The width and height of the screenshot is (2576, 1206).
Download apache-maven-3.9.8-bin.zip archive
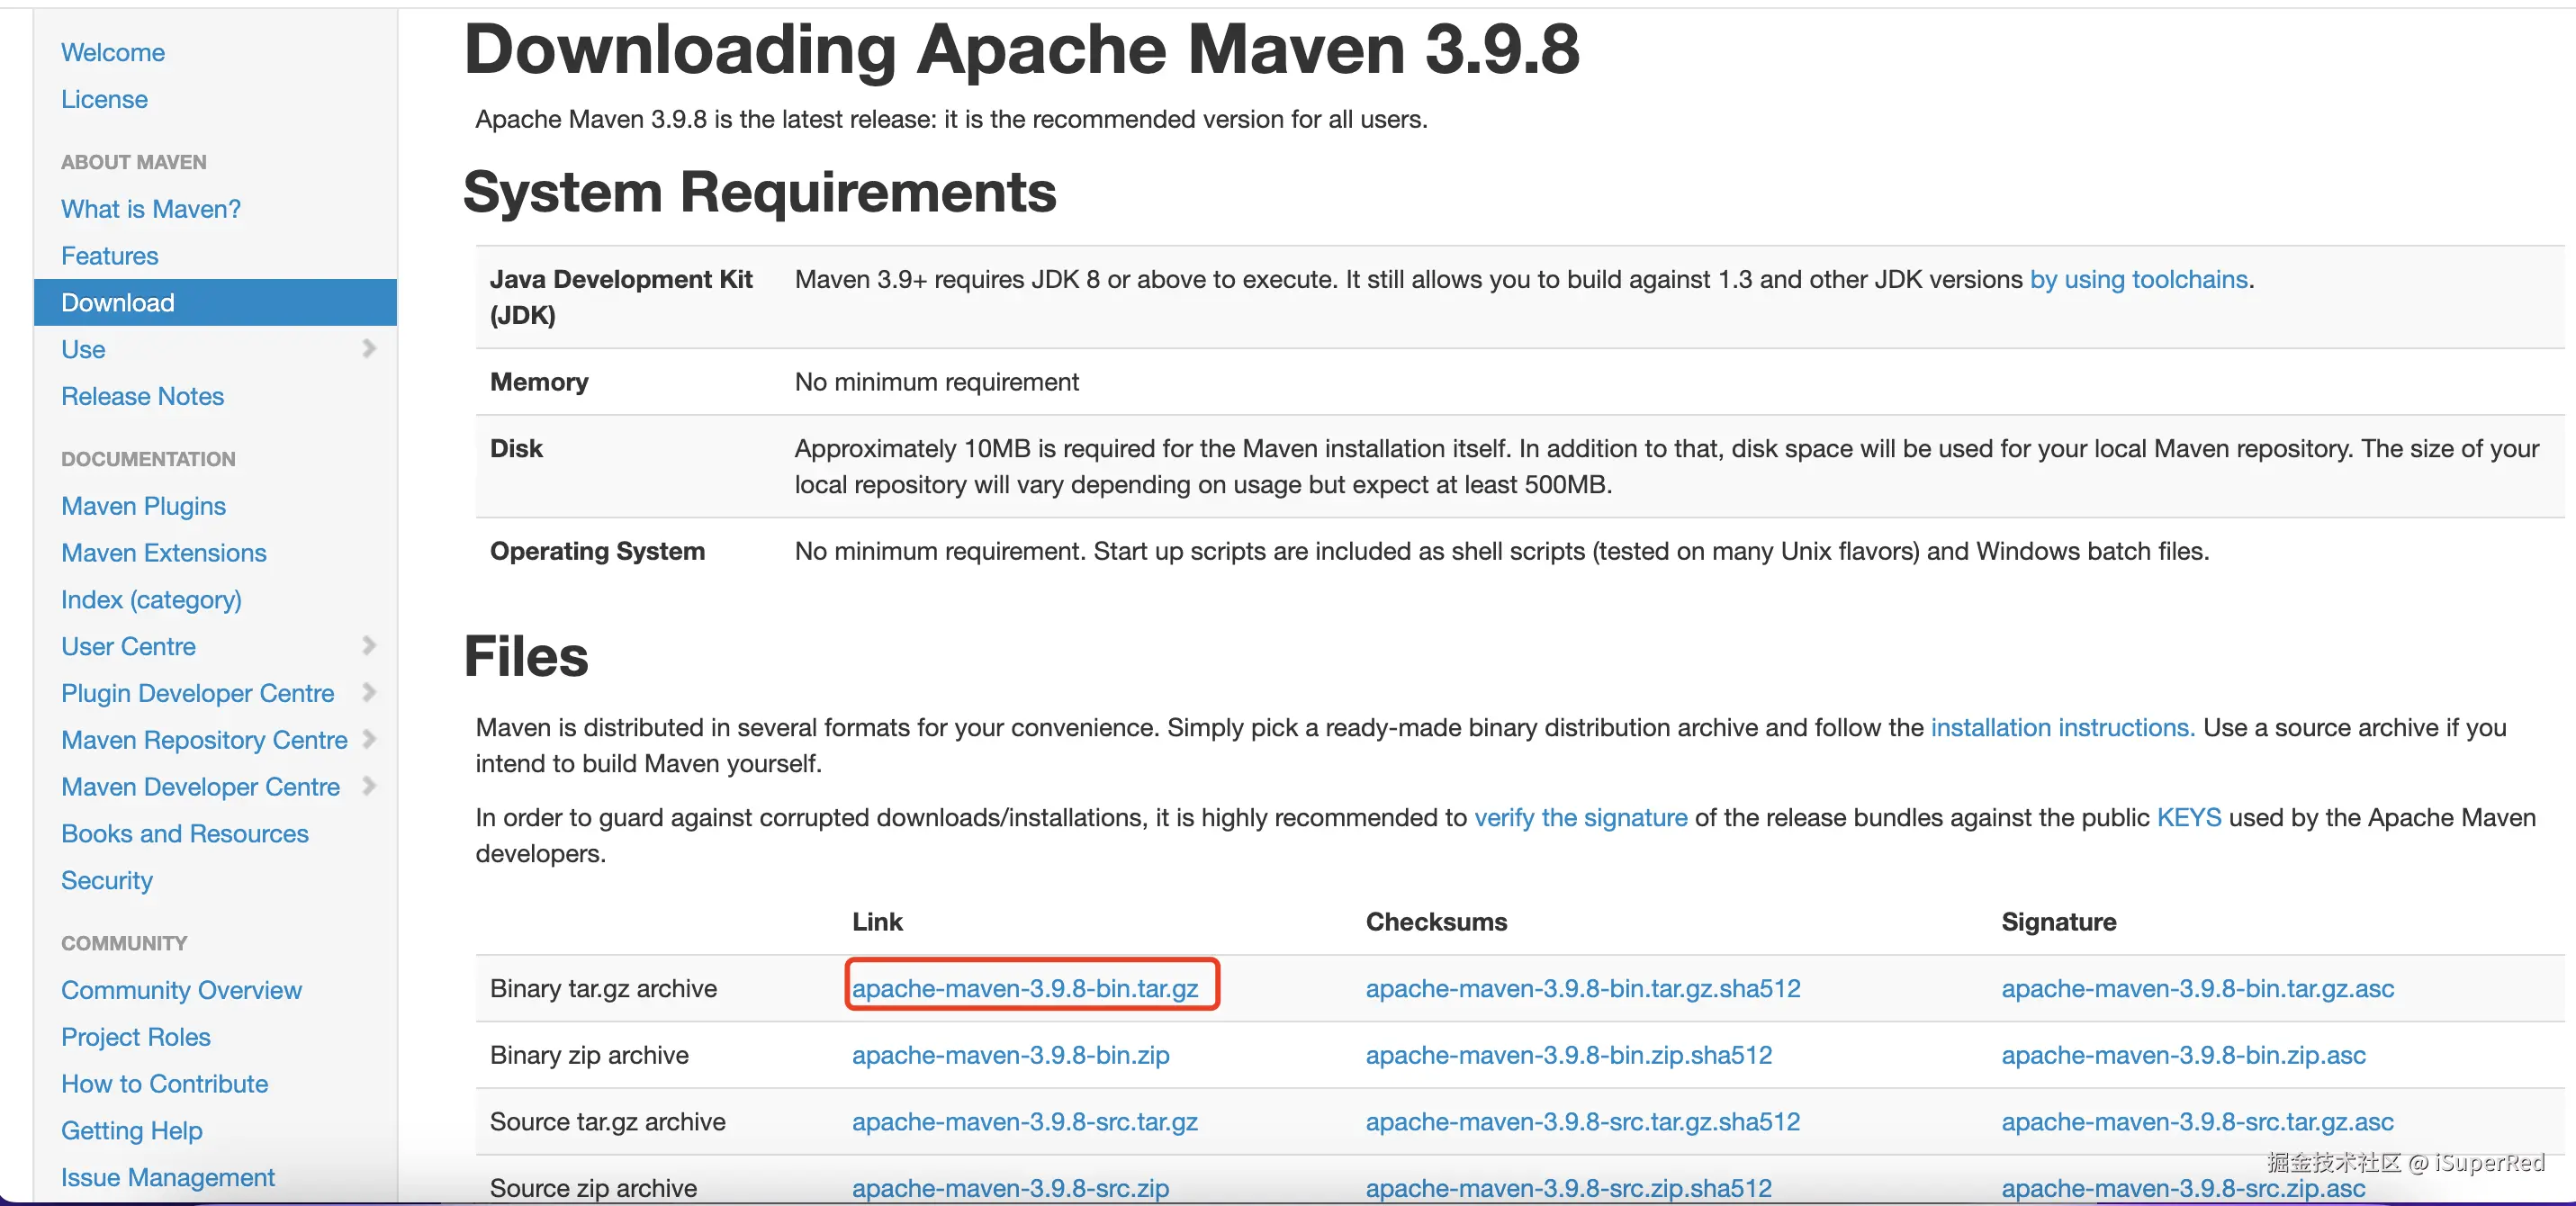click(x=1010, y=1055)
